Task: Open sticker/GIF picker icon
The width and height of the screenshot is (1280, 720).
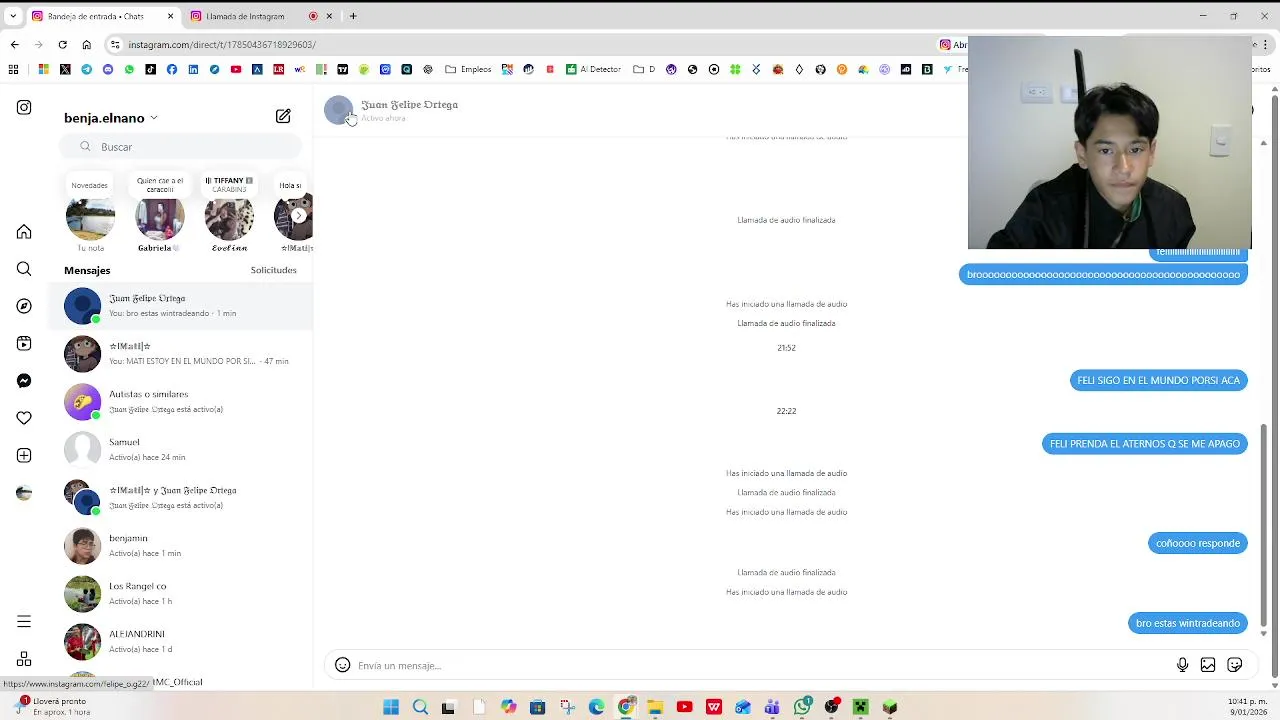Action: [x=1235, y=665]
